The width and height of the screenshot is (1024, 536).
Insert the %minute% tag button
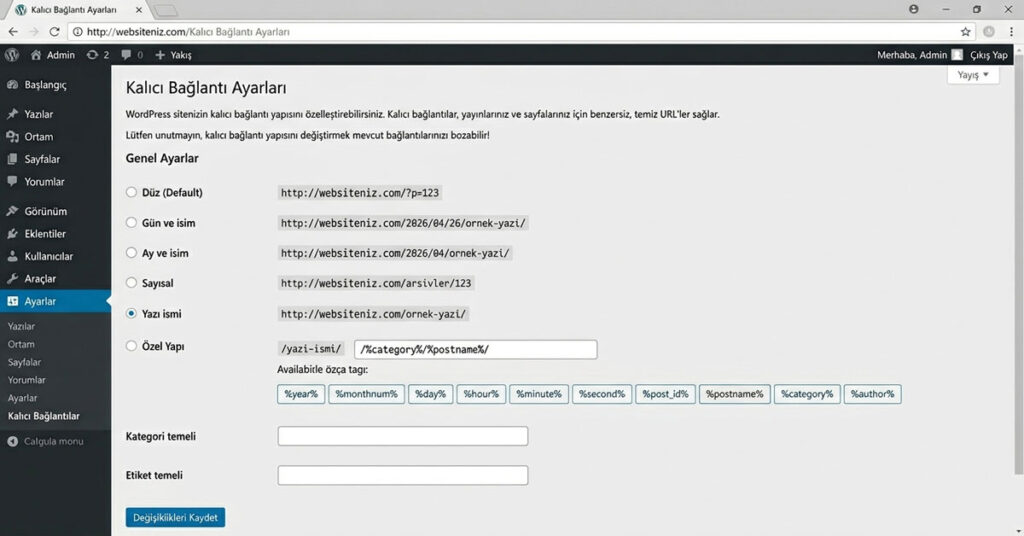tap(539, 394)
